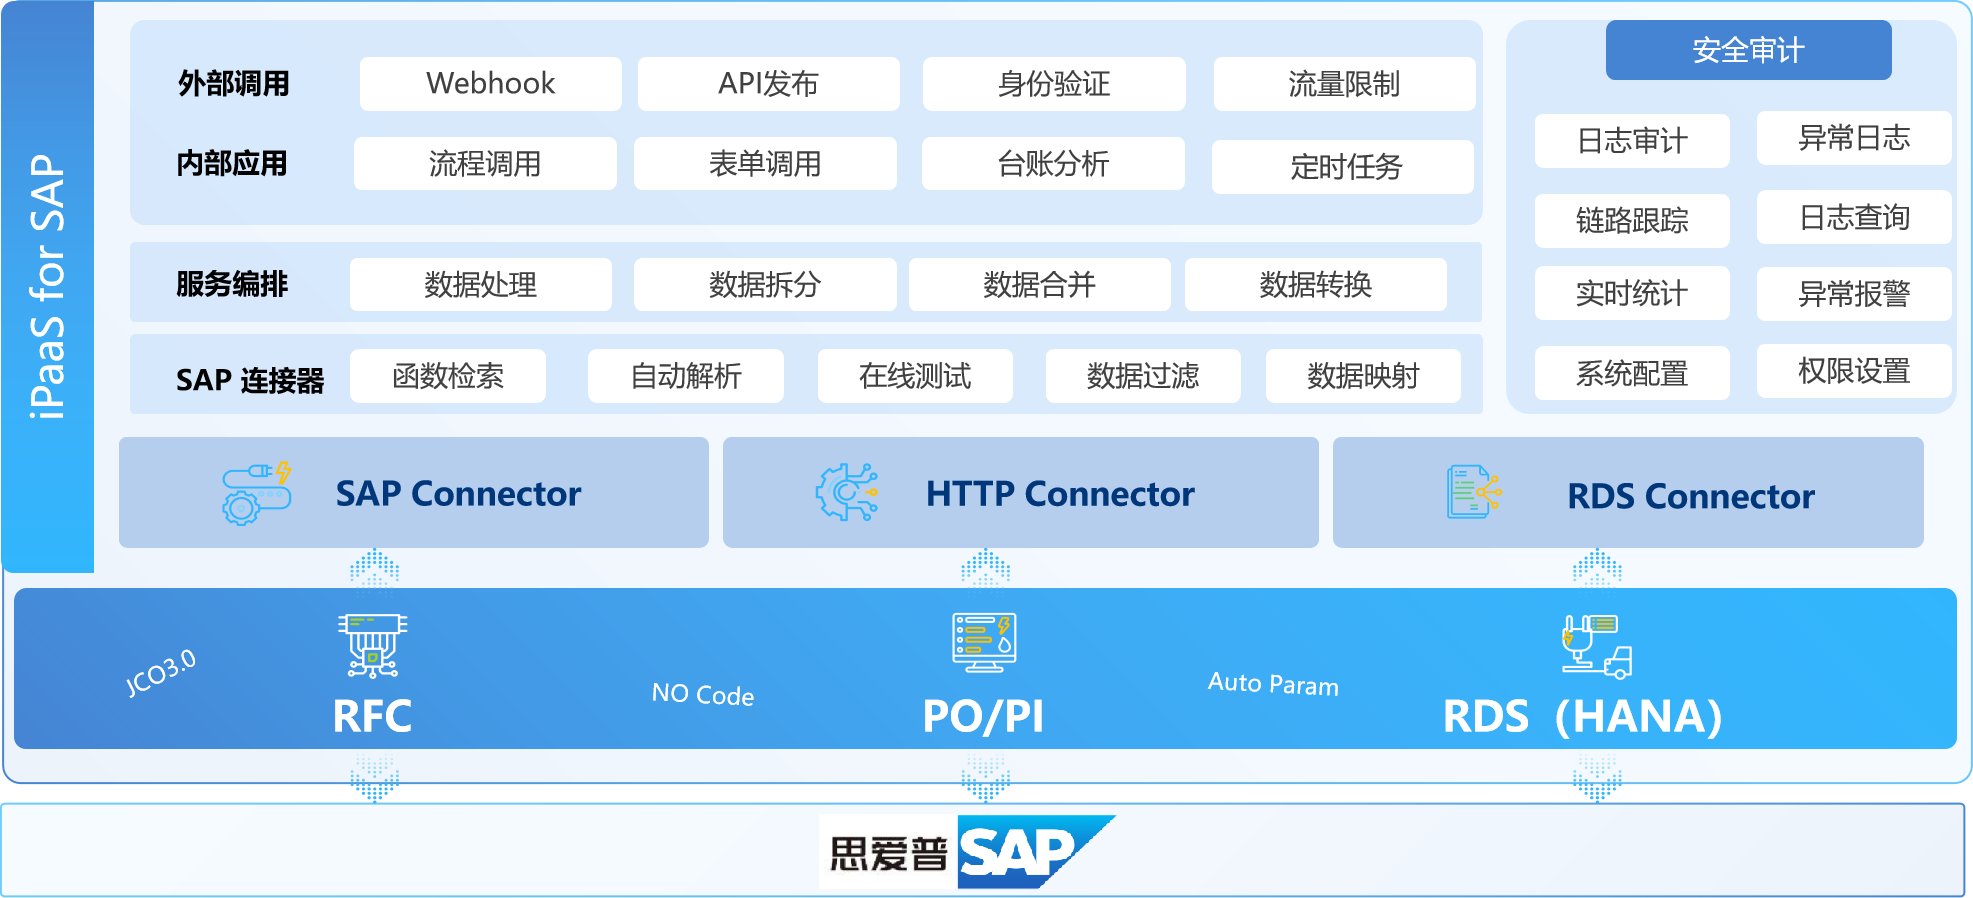Click the 外部调用 row label
Image resolution: width=1973 pixels, height=898 pixels.
click(x=234, y=84)
